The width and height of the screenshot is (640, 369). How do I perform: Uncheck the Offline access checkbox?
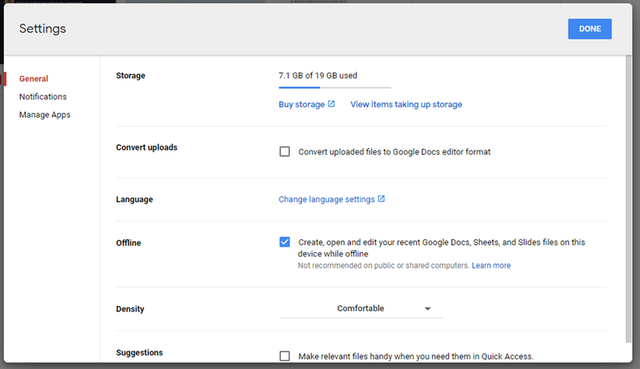[284, 242]
